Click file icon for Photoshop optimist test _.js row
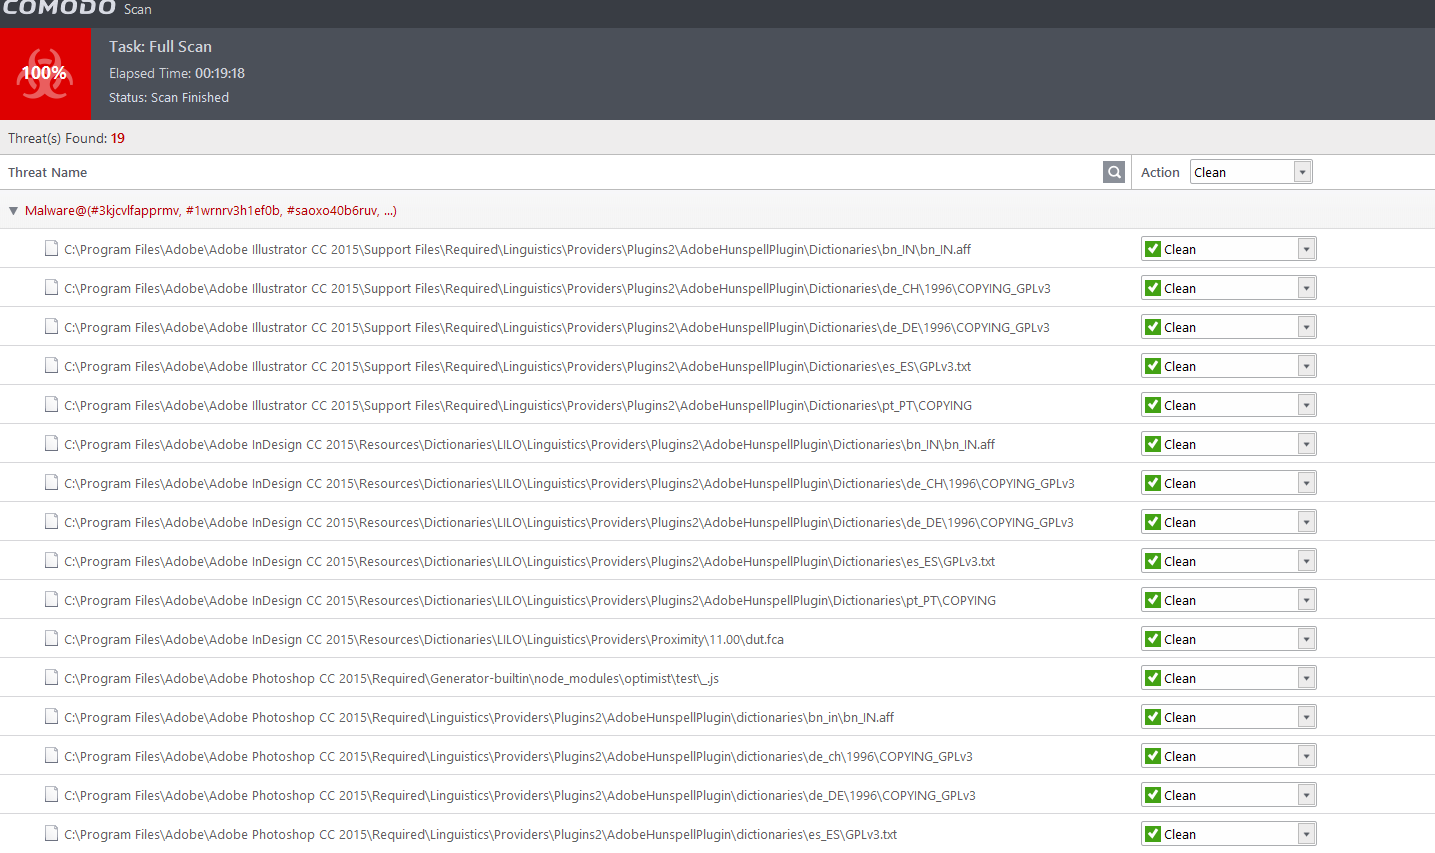 click(51, 678)
